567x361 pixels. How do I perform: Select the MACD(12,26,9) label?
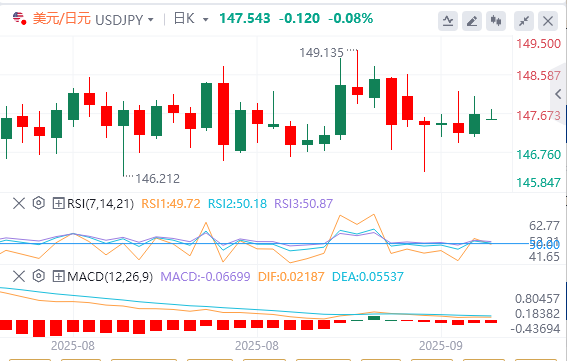click(x=110, y=277)
